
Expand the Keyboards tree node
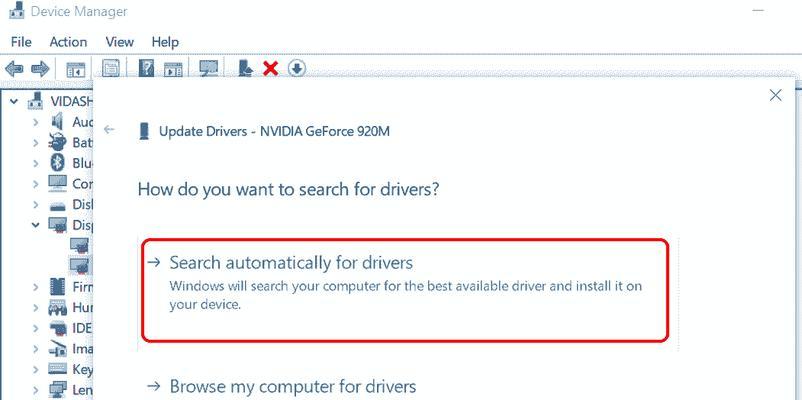pos(35,369)
